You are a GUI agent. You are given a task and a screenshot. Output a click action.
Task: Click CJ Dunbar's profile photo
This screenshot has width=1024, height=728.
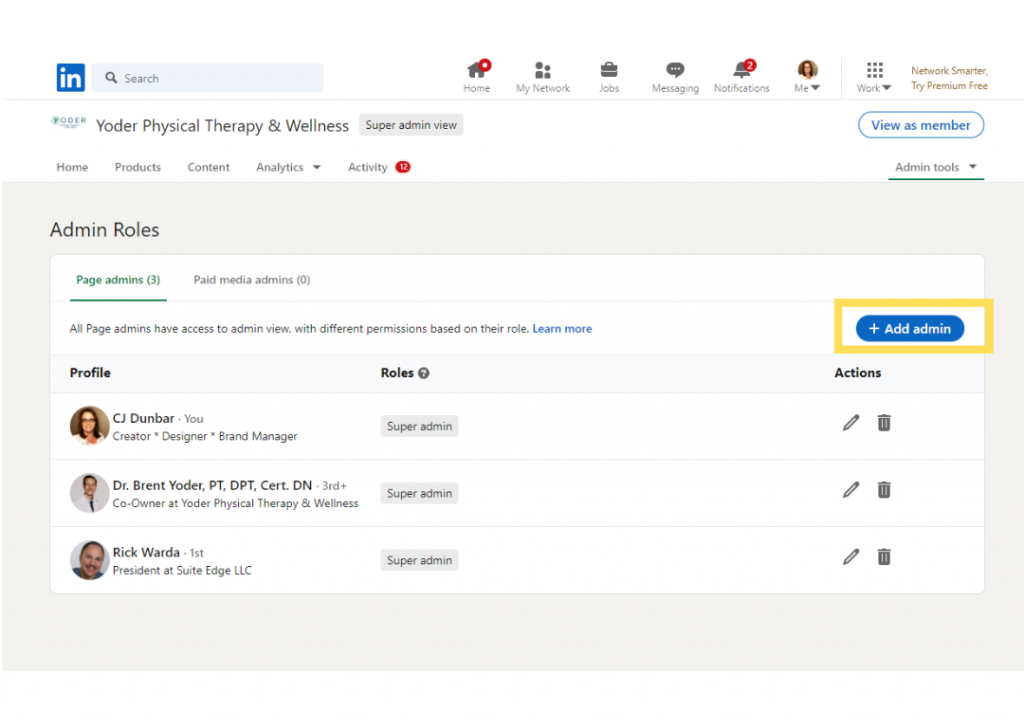pos(89,426)
